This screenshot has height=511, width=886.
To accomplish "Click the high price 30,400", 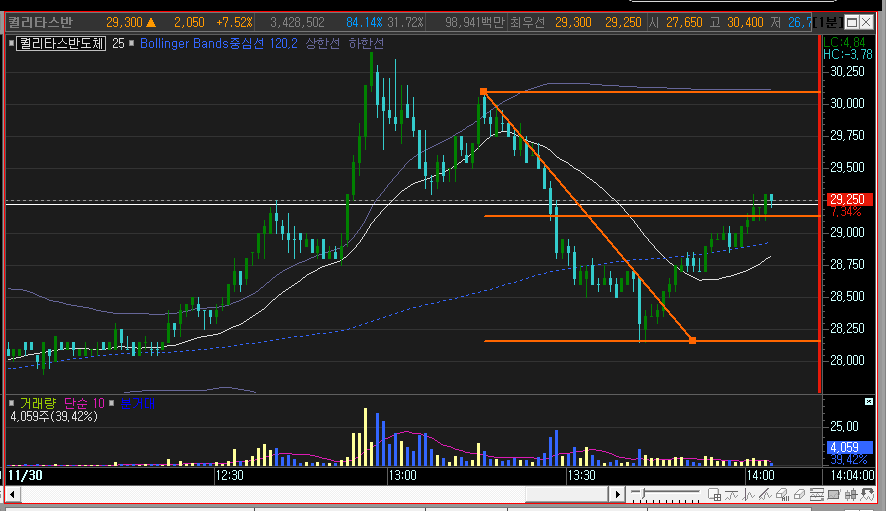I will click(x=745, y=23).
